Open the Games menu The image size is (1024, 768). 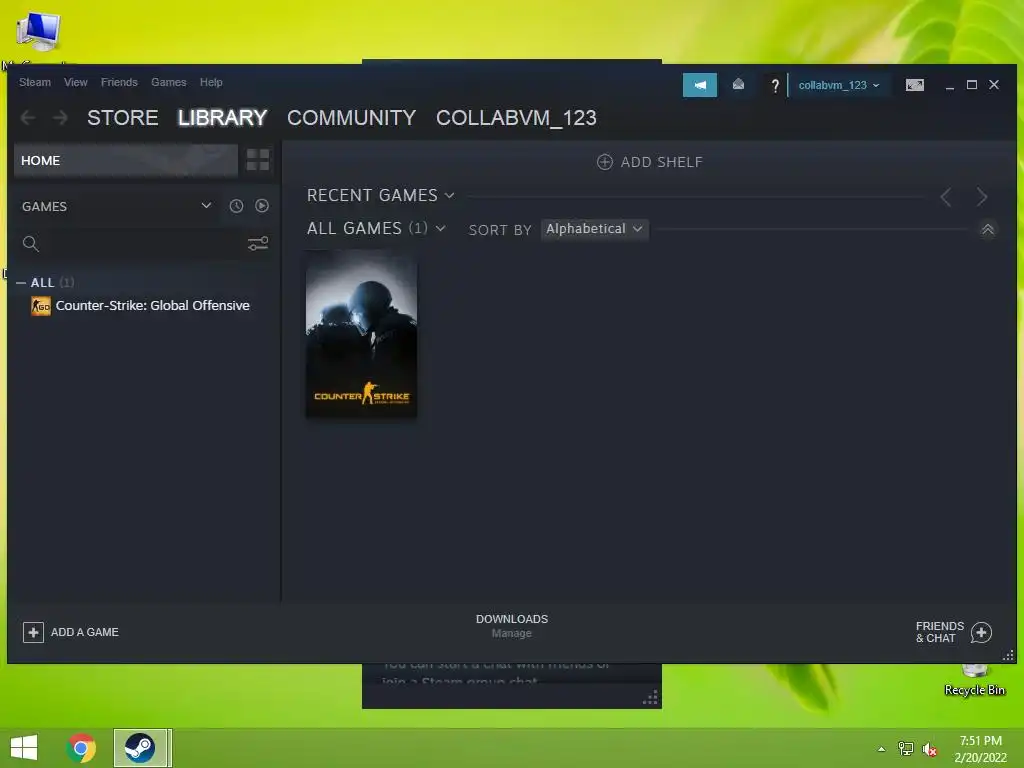click(168, 82)
